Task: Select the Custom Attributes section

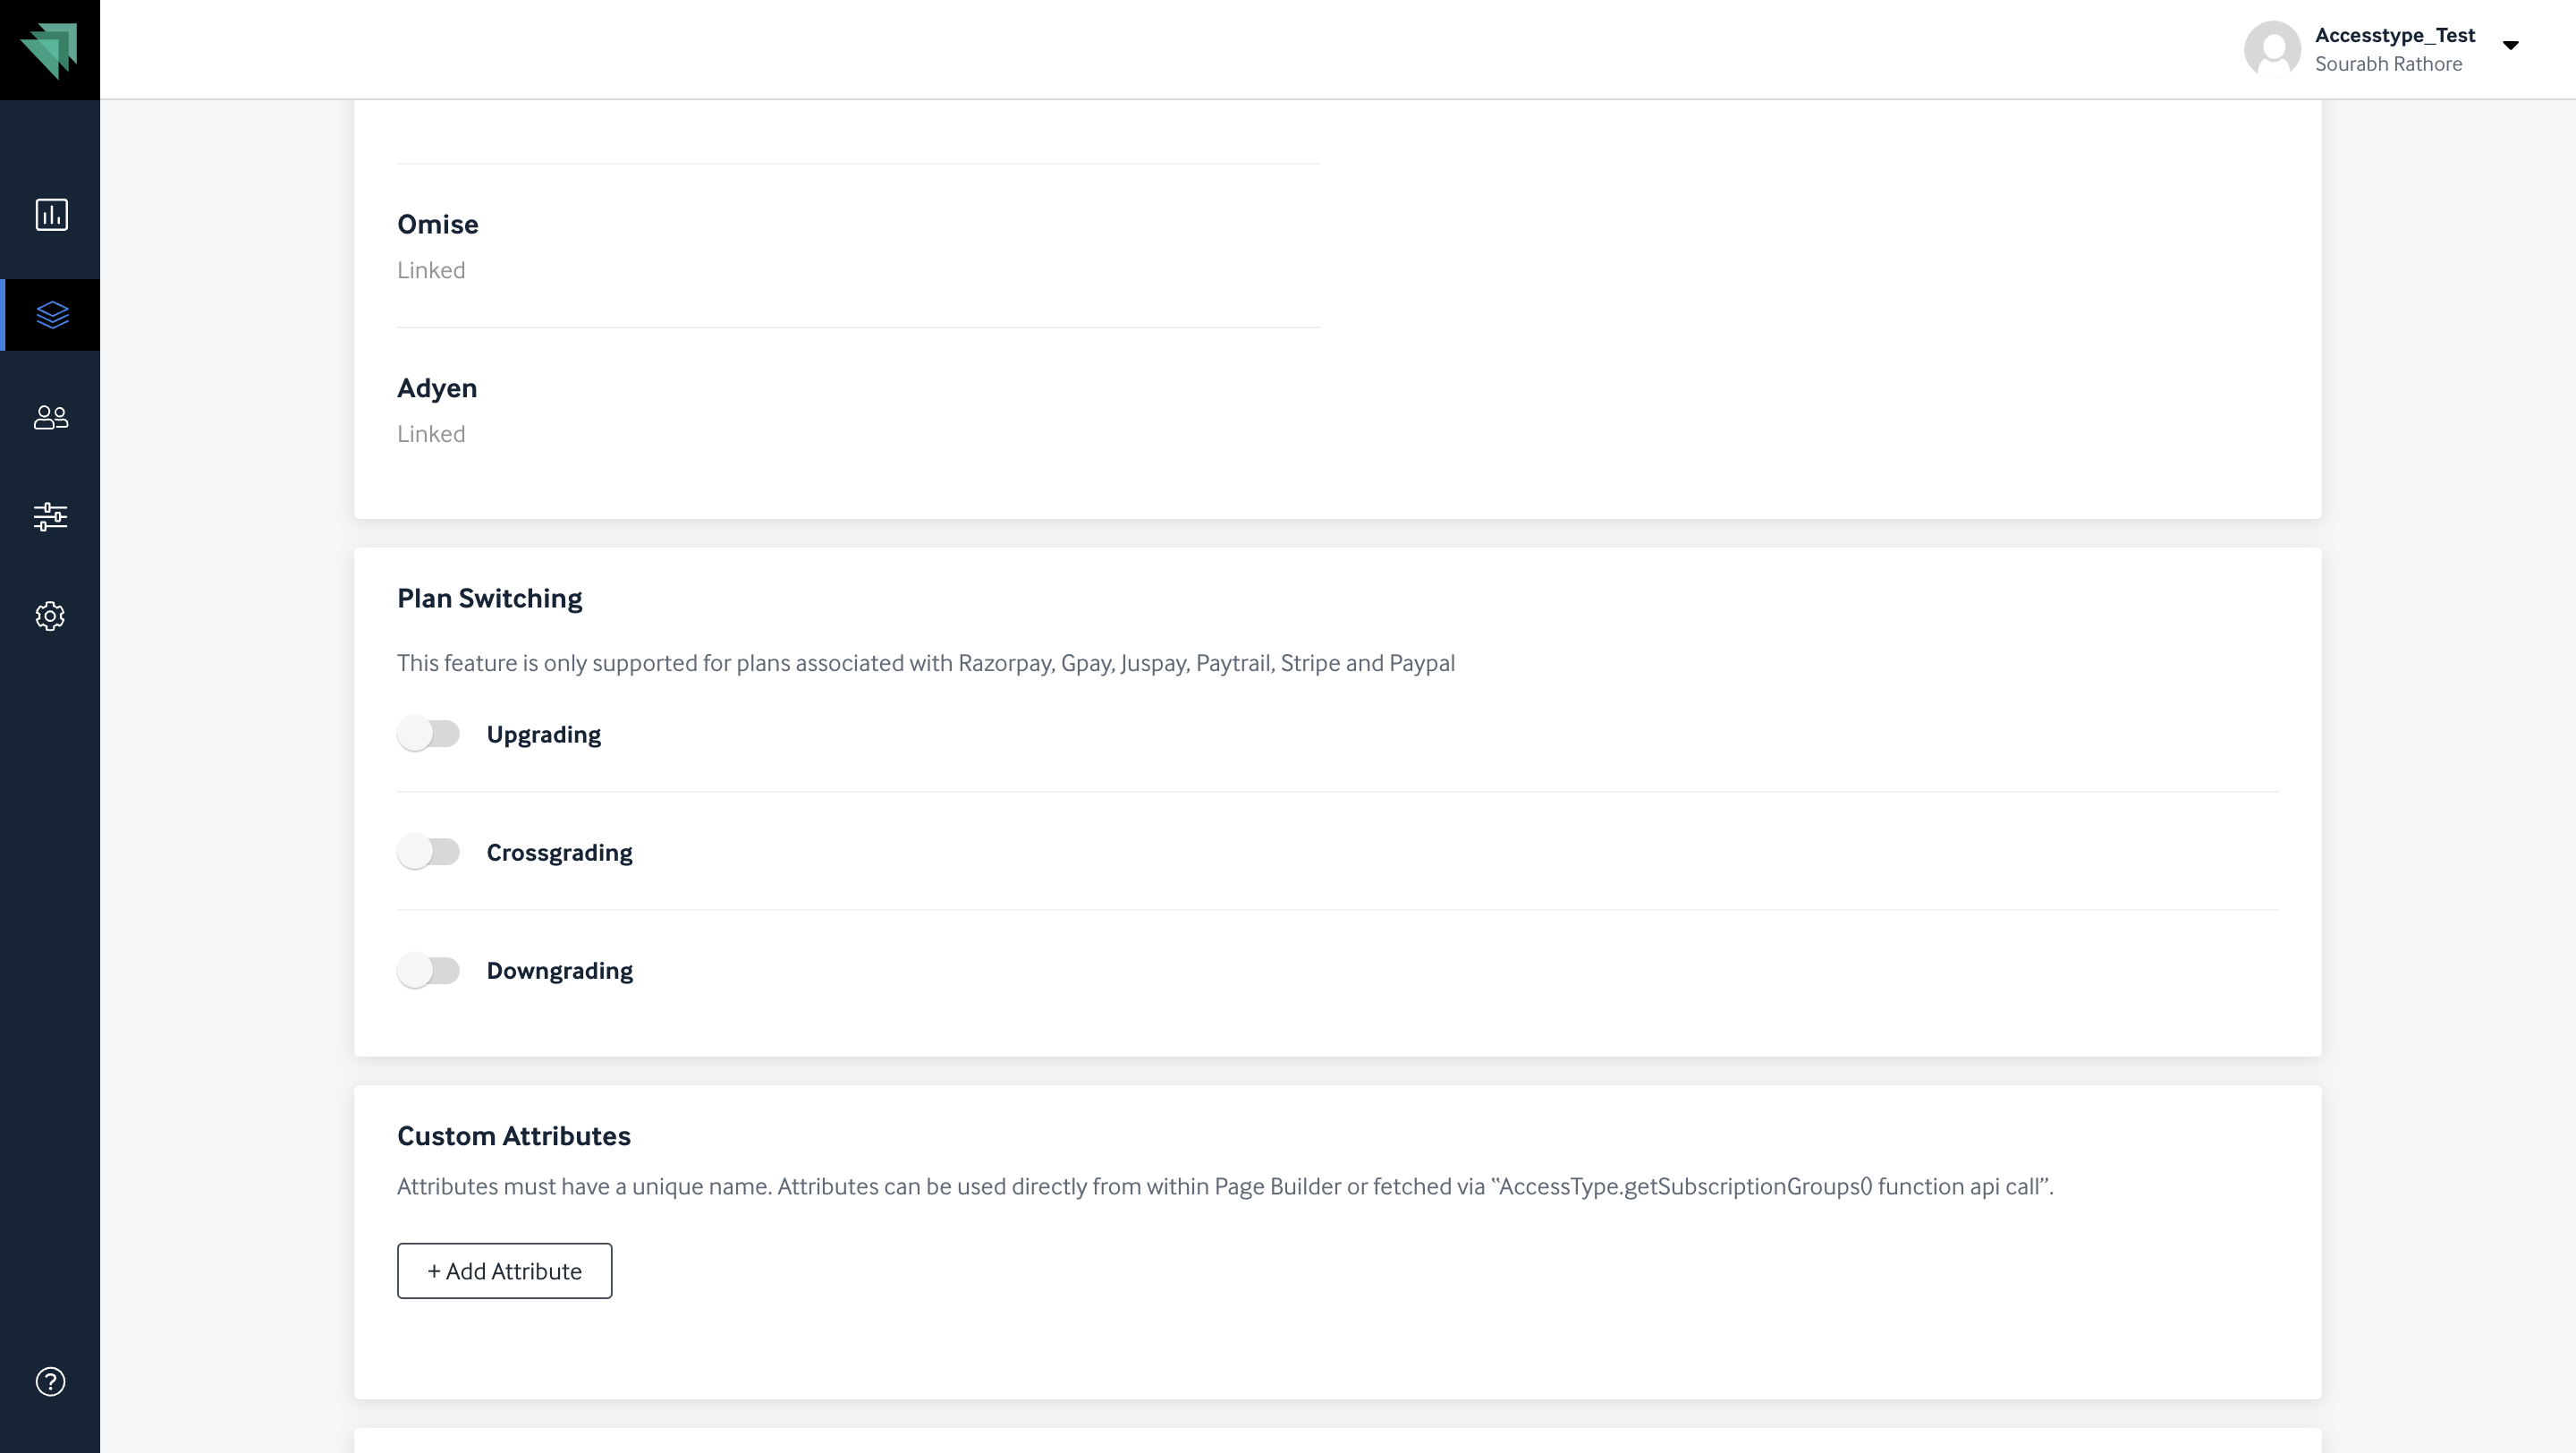Action: pos(512,1136)
